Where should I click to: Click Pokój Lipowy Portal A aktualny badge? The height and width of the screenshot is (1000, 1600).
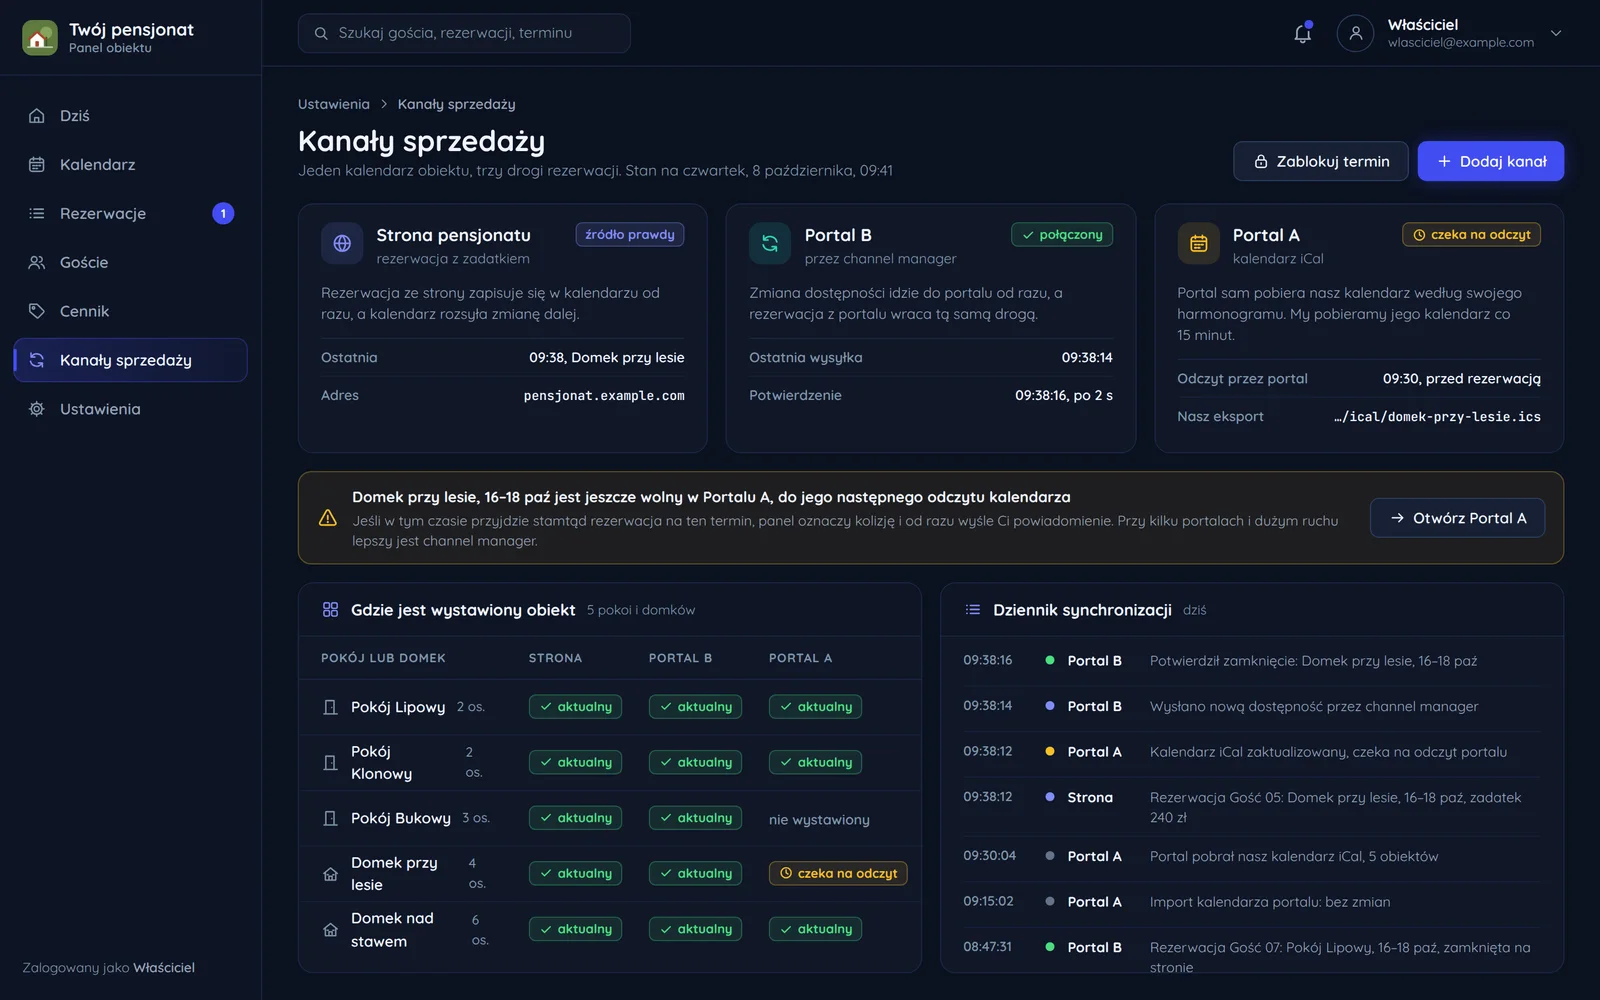tap(815, 707)
